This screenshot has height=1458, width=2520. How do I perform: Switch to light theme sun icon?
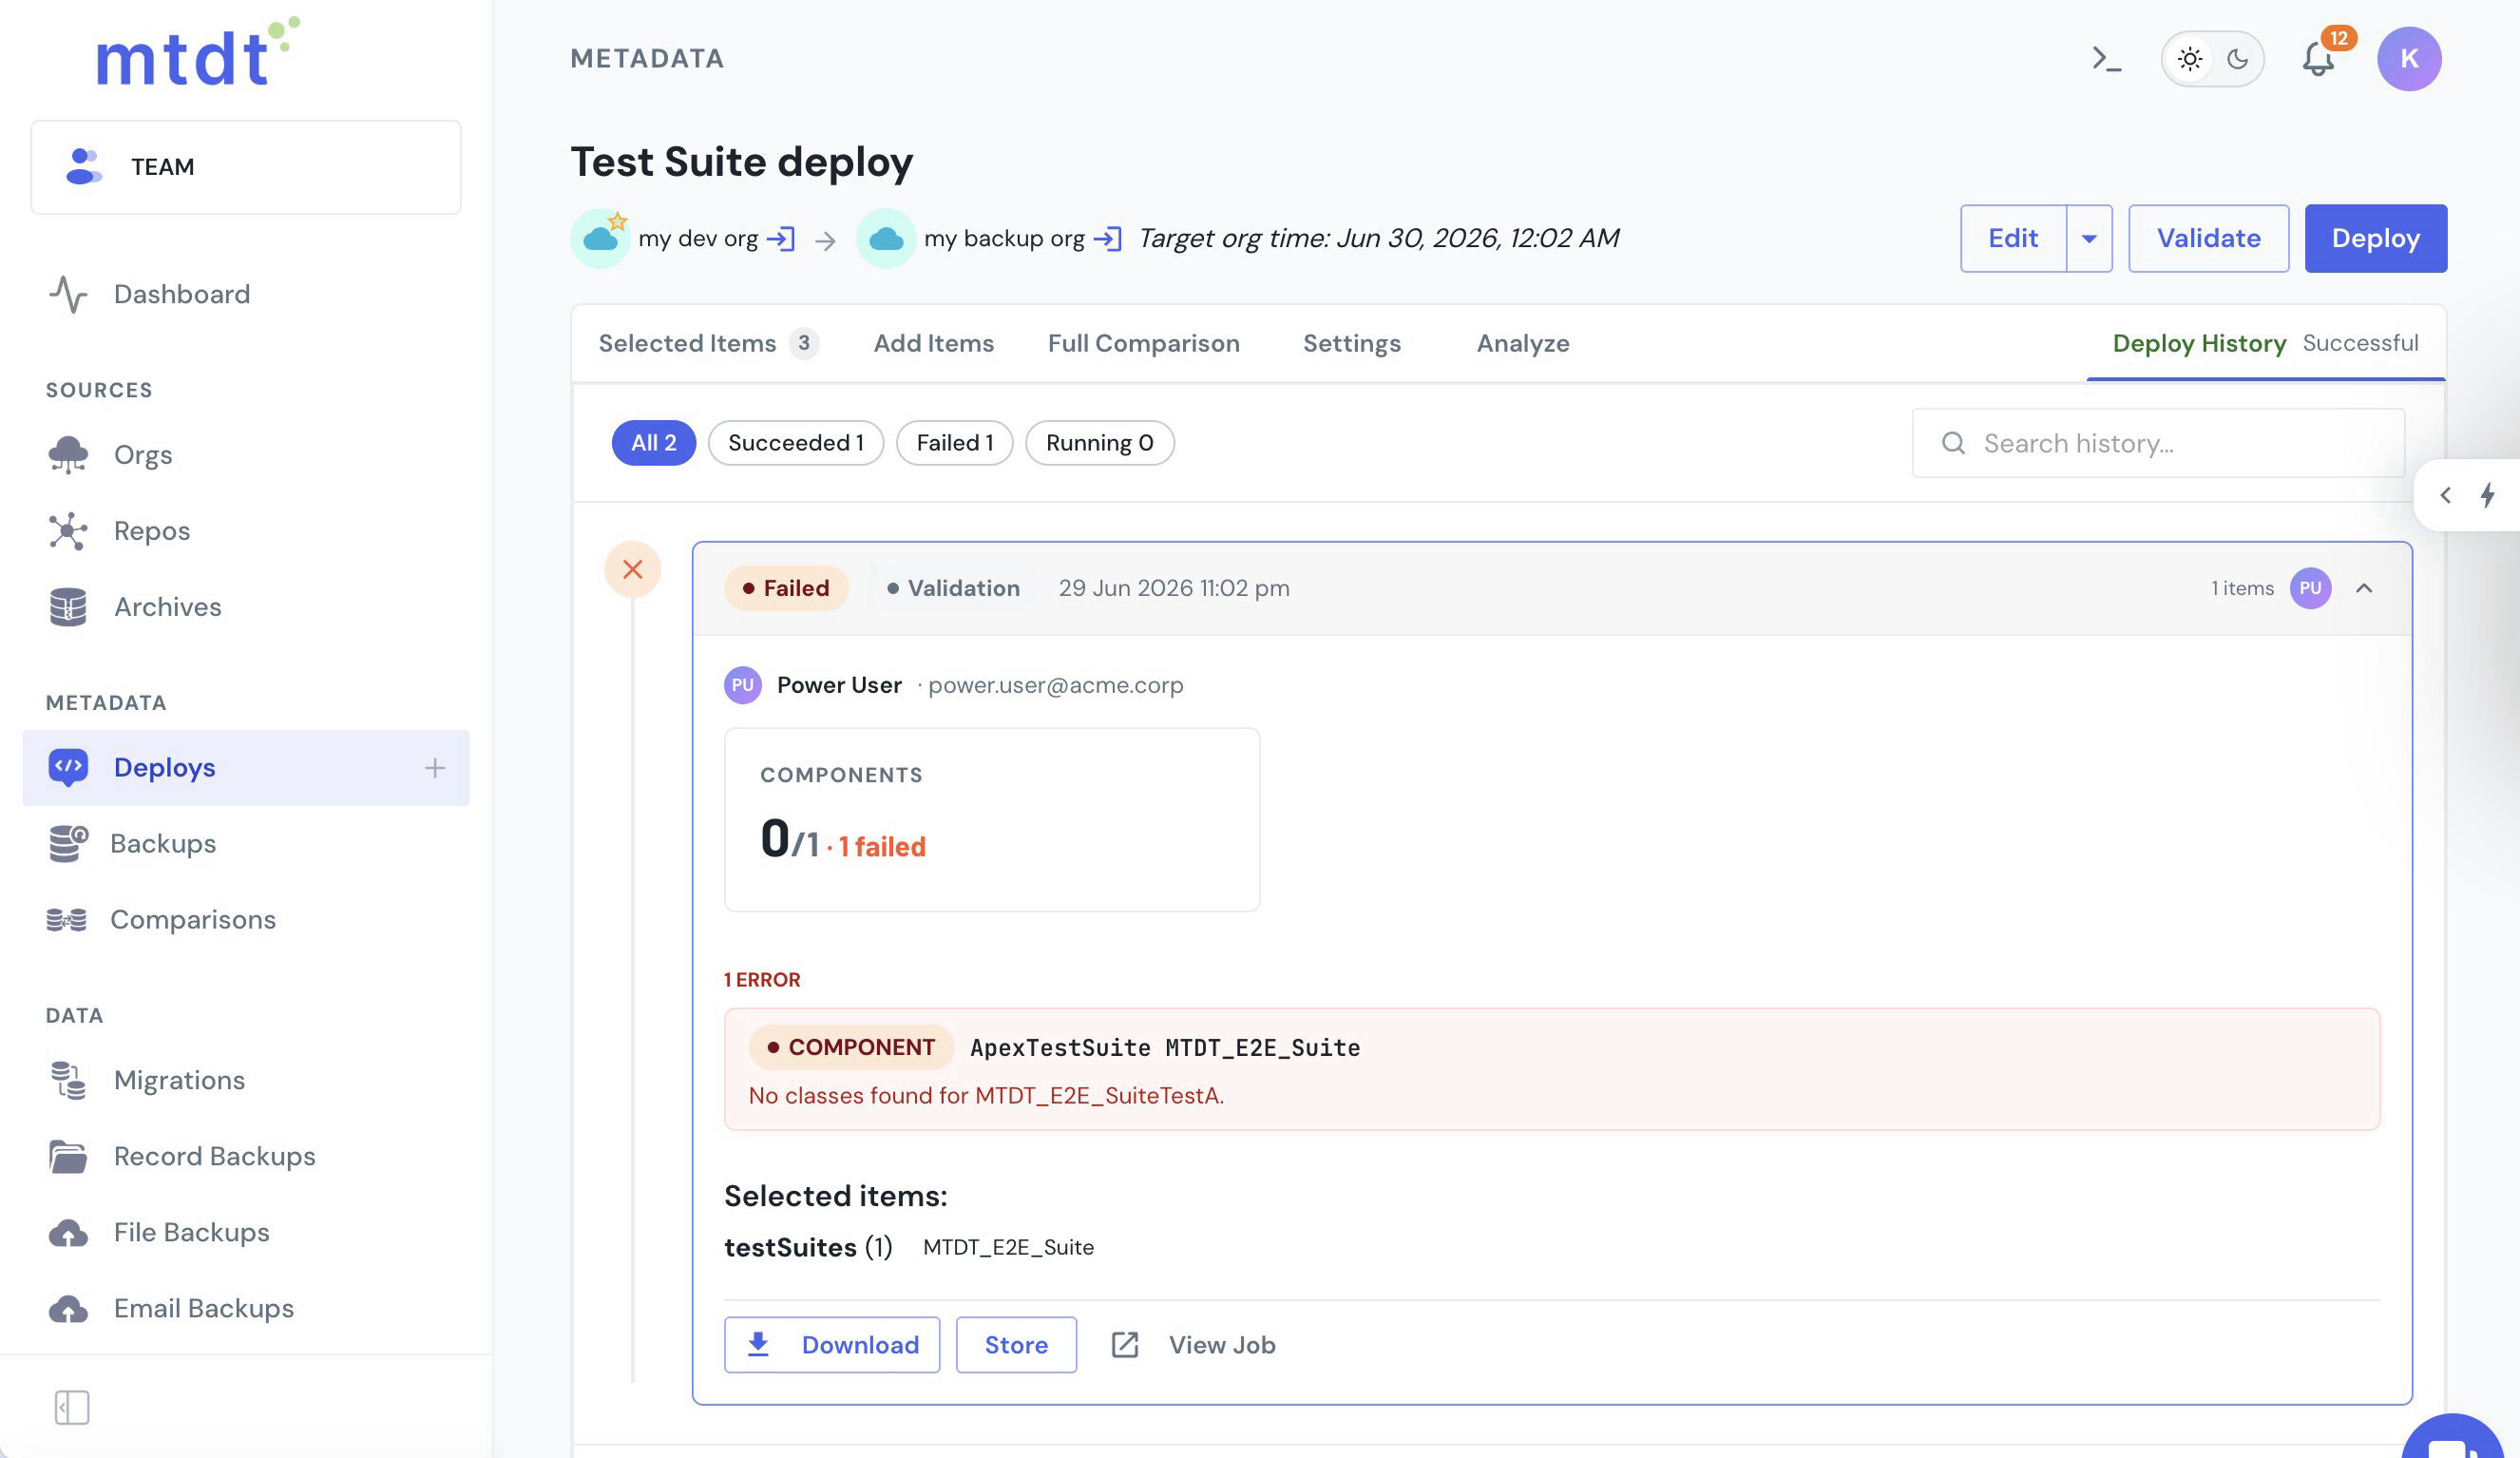pos(2190,59)
